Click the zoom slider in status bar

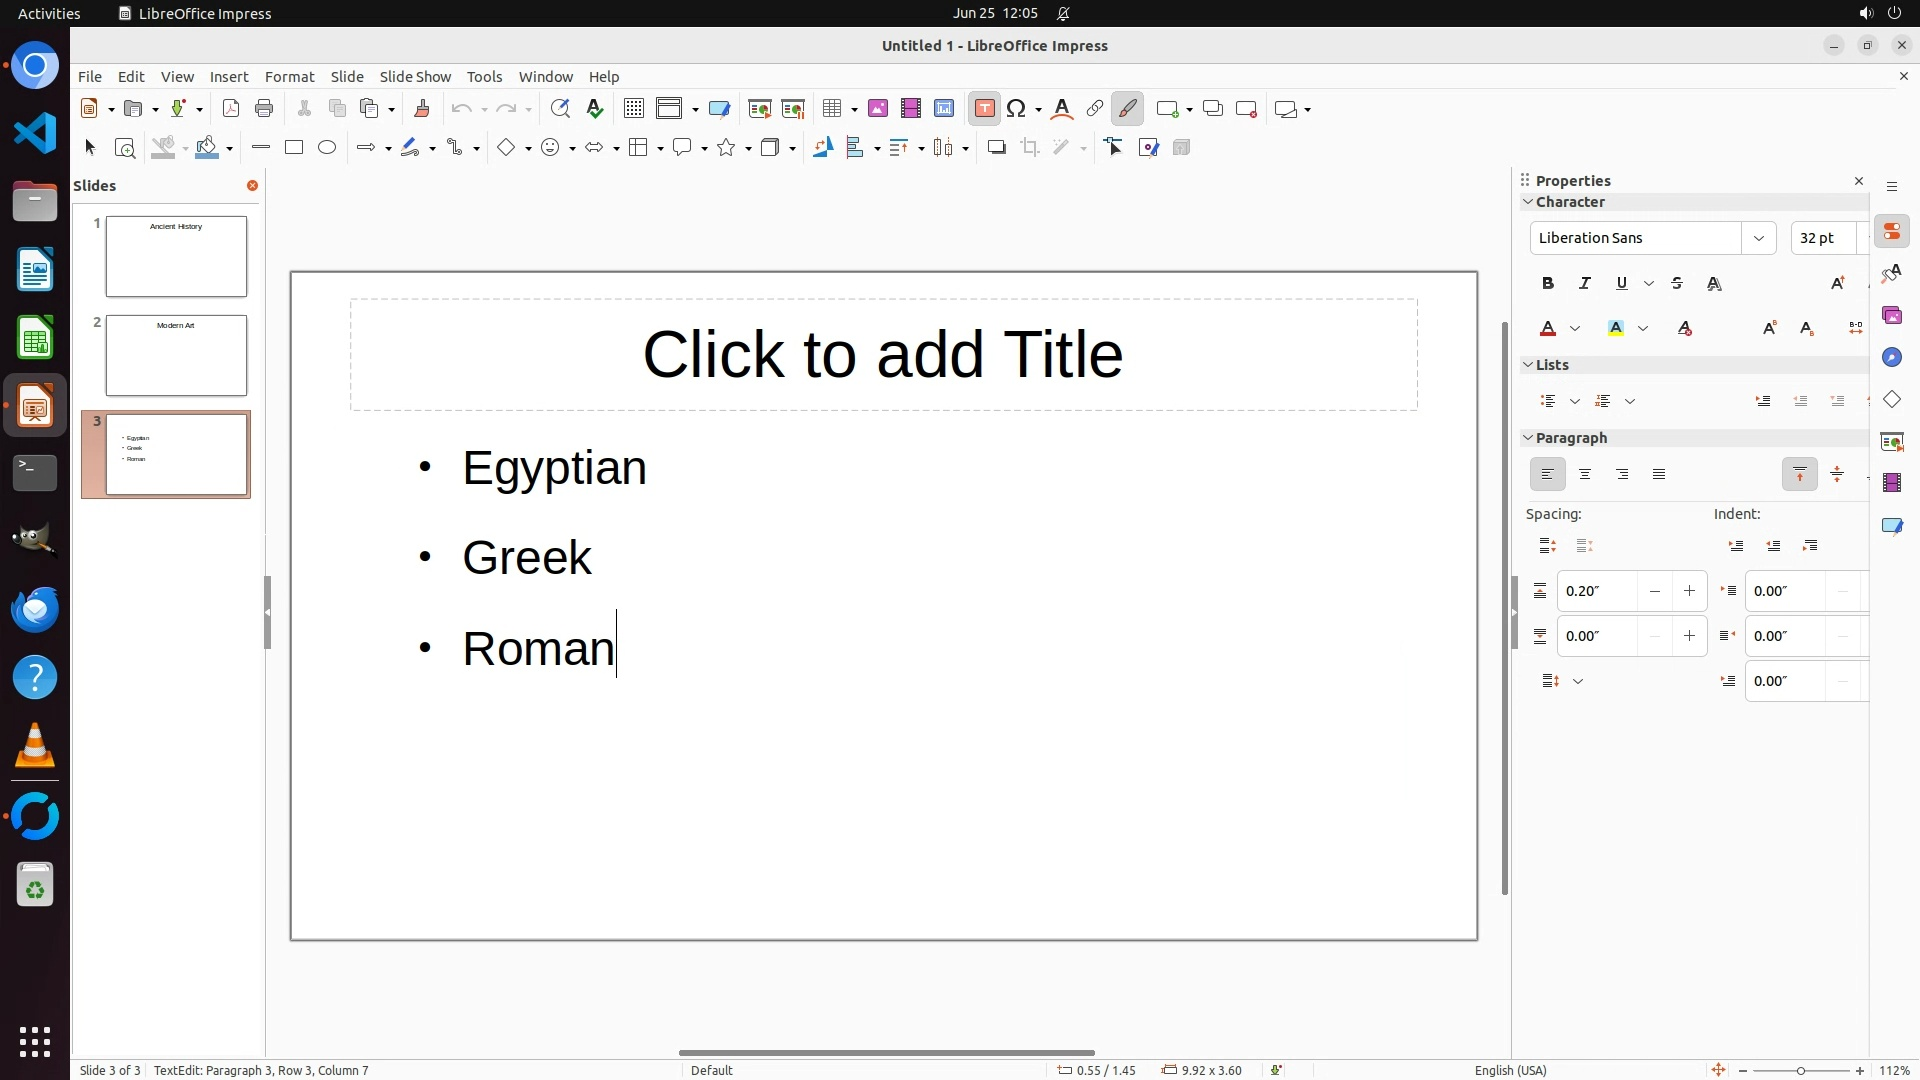click(1800, 1070)
